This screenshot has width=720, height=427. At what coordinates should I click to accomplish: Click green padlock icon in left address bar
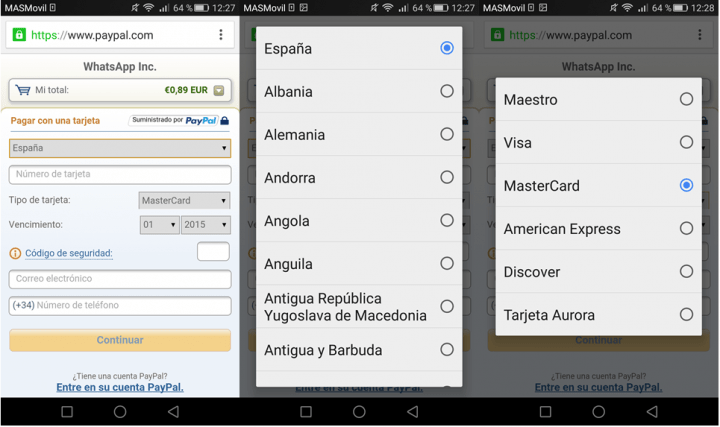[x=18, y=35]
